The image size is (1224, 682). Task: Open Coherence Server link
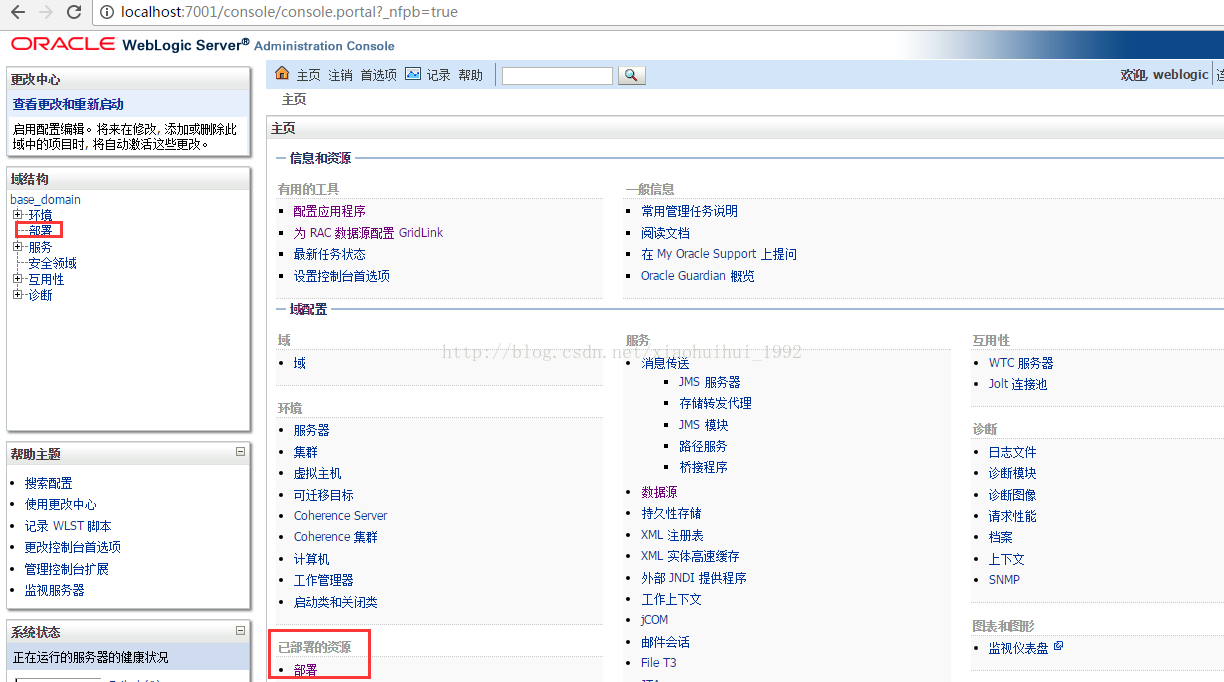coord(340,516)
